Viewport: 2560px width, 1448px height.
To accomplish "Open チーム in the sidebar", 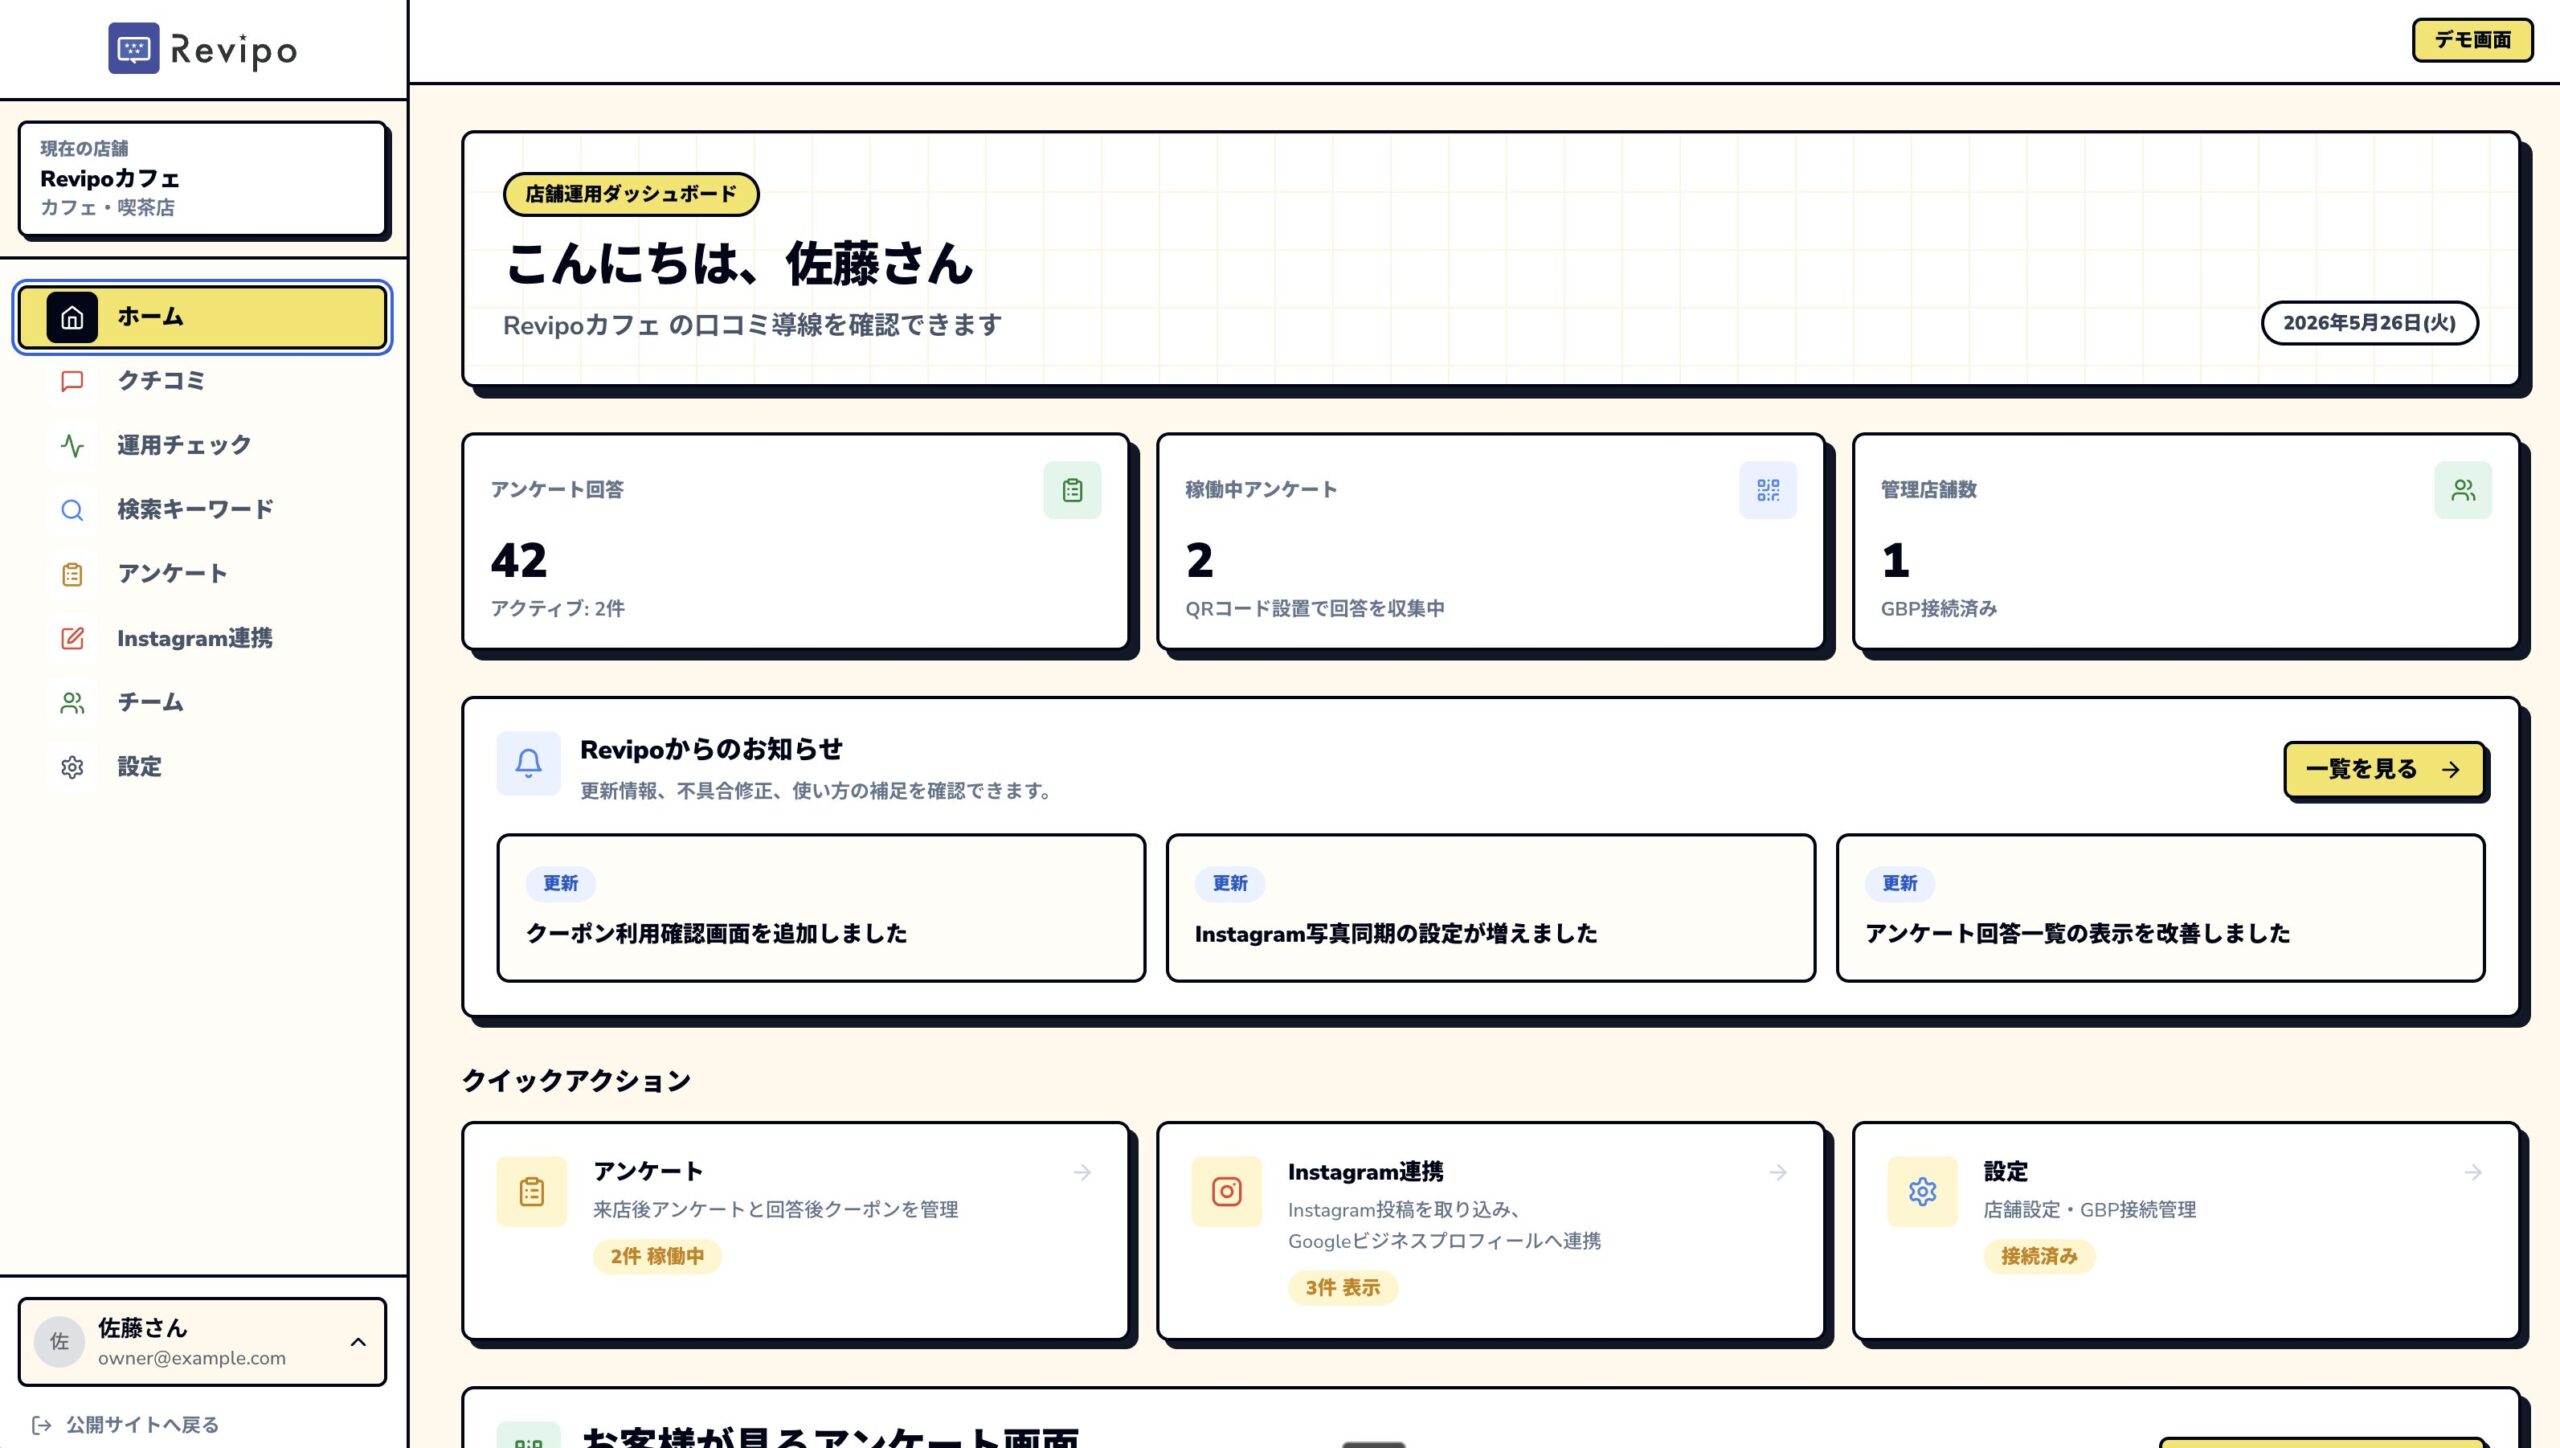I will [x=203, y=703].
